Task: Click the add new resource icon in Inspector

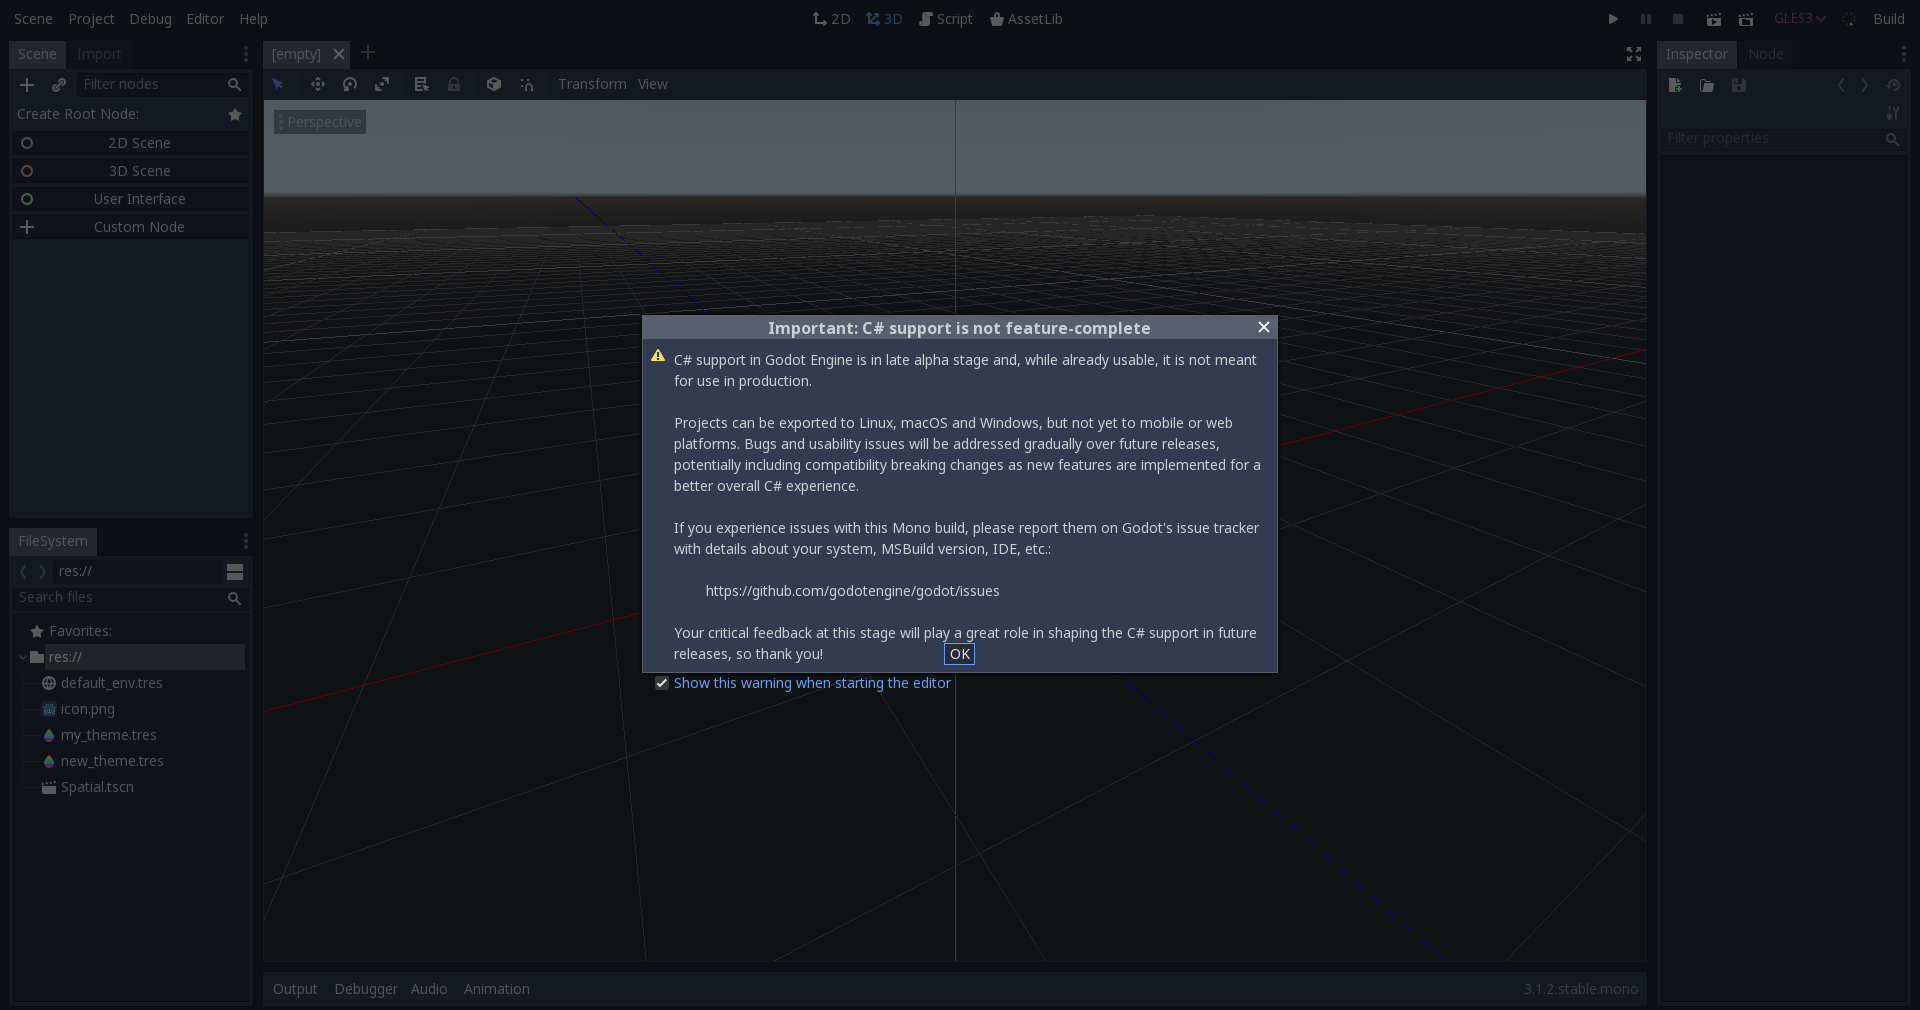Action: [x=1675, y=86]
